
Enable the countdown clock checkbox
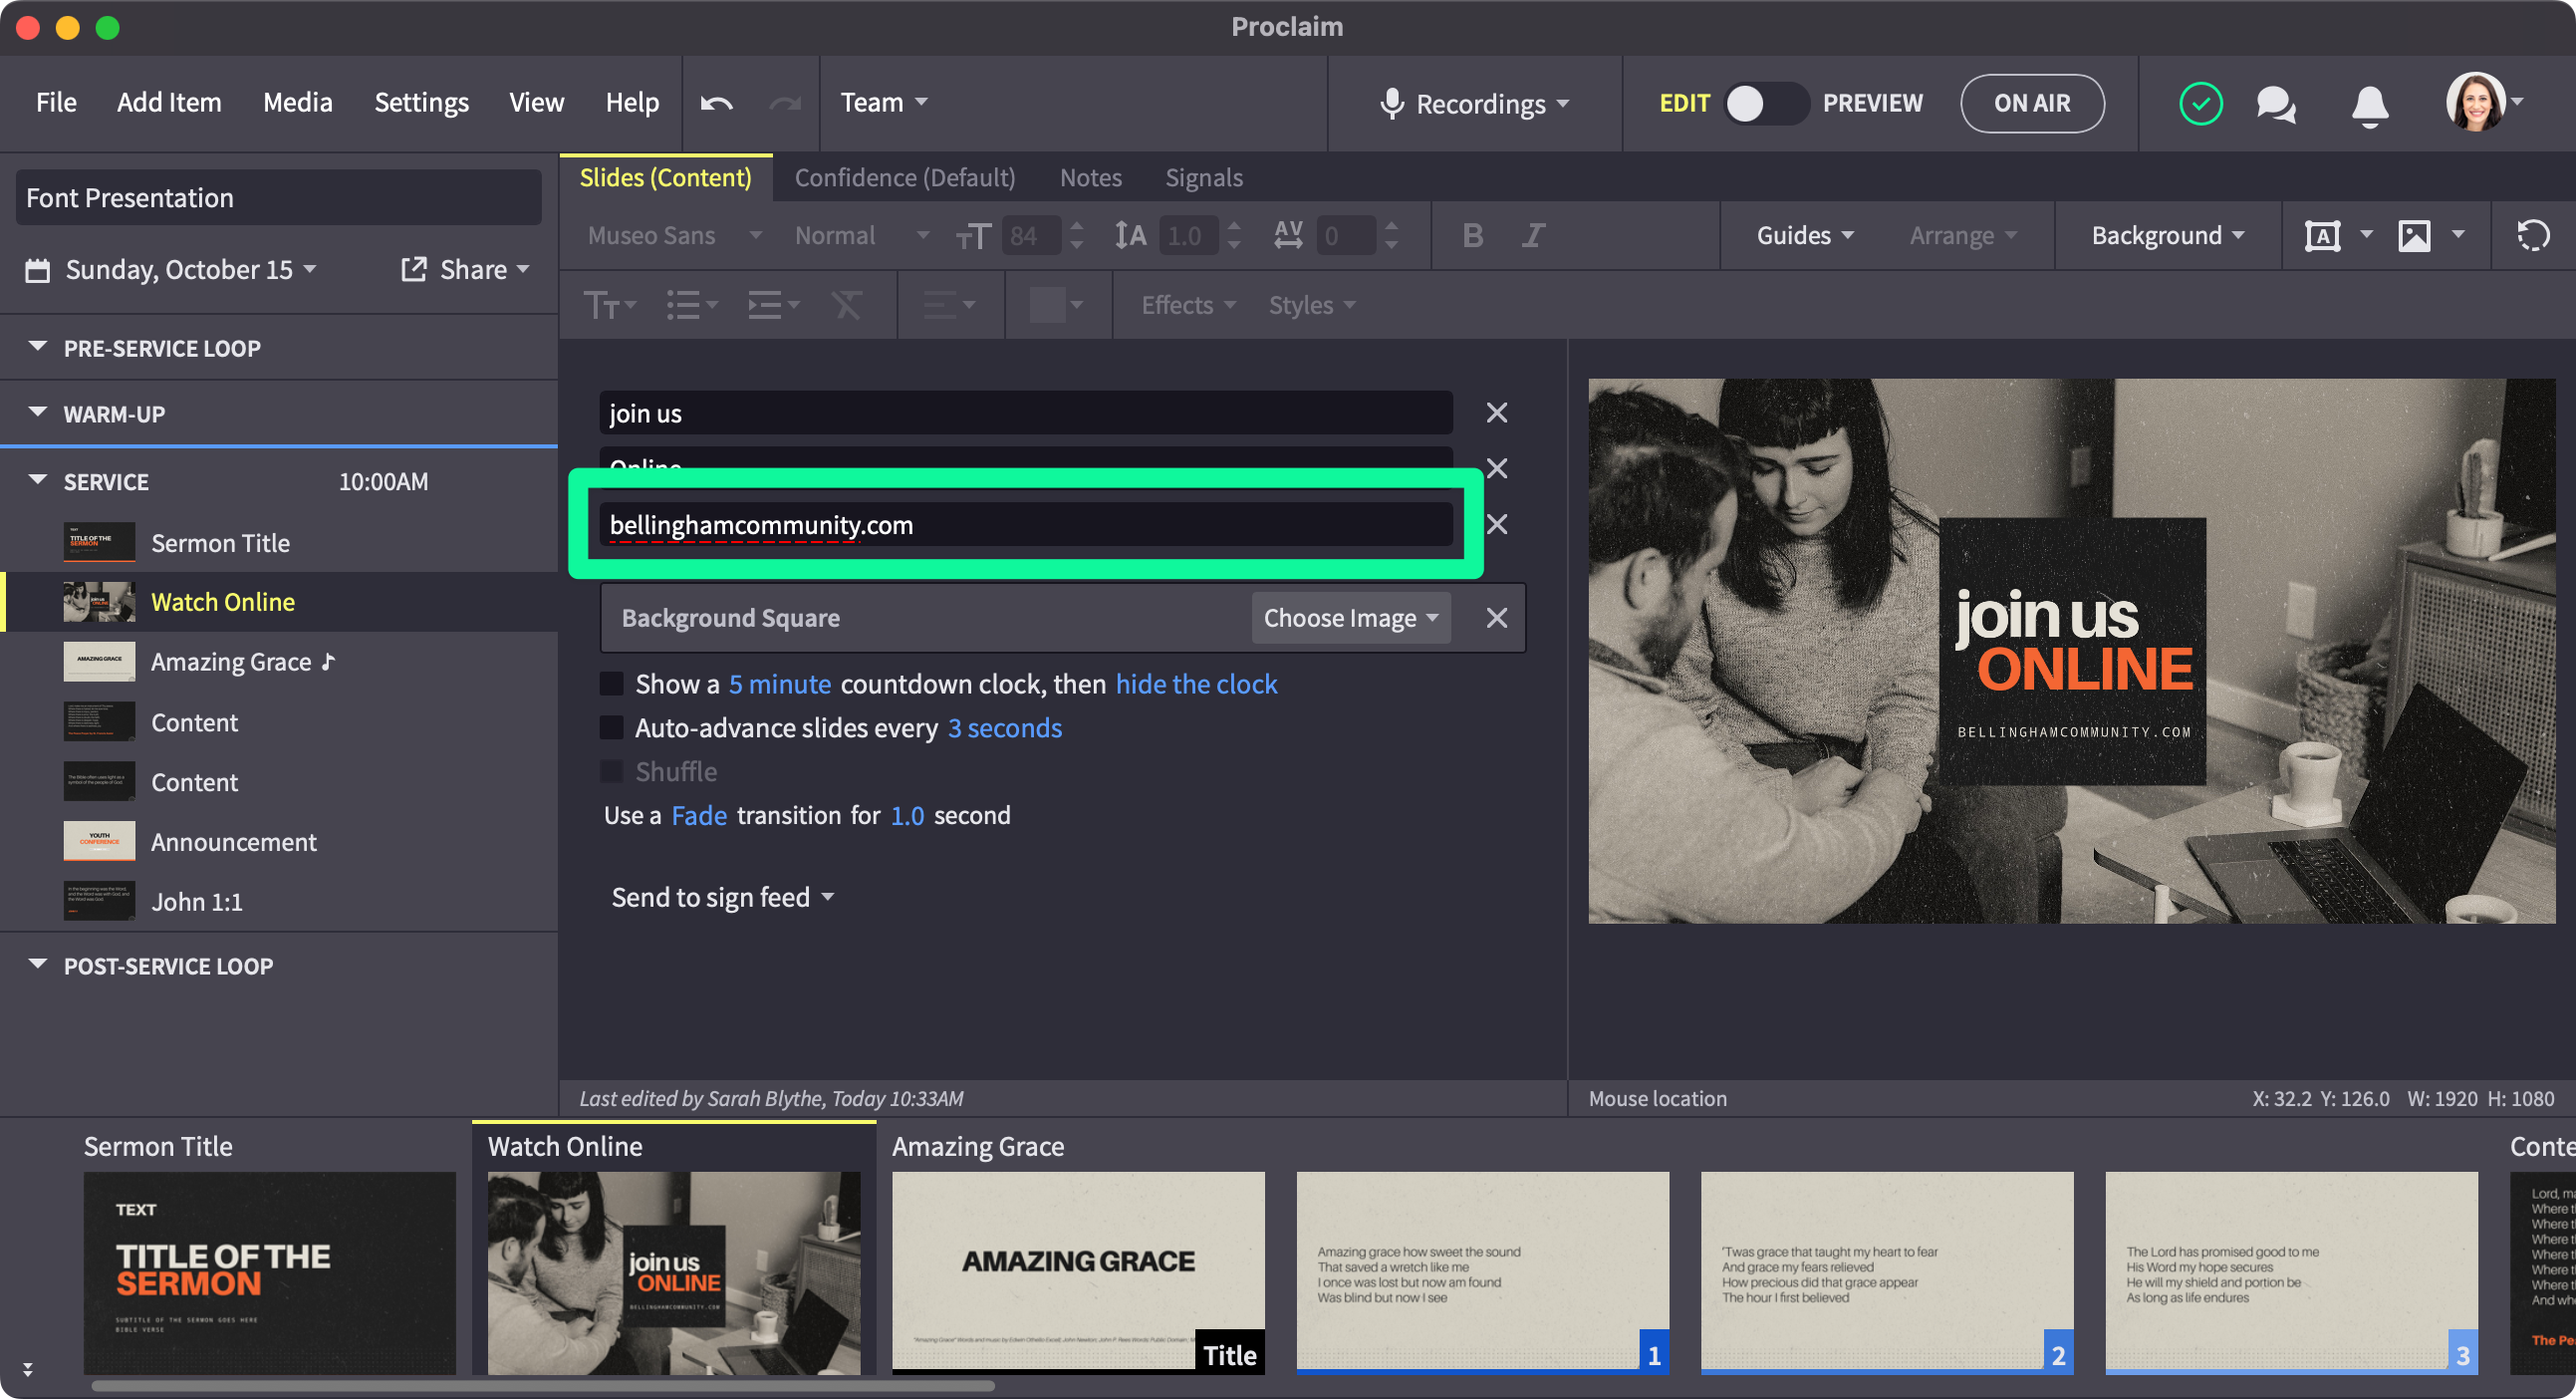click(611, 684)
